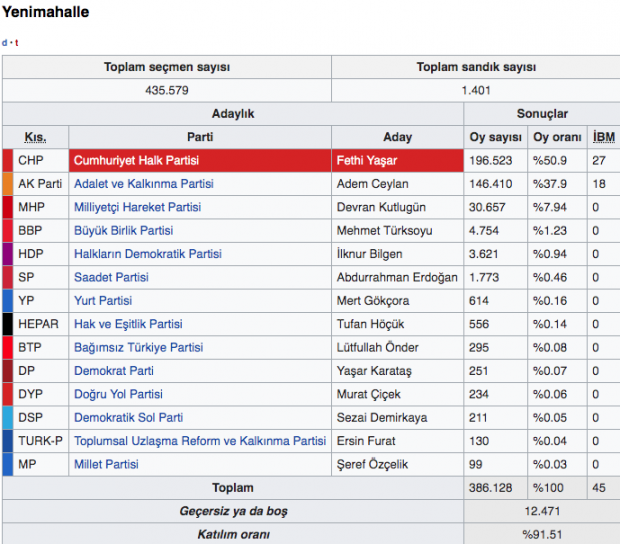Follow the Adalet ve Kalkınma Partisi link
Image resolution: width=620 pixels, height=544 pixels.
(143, 184)
